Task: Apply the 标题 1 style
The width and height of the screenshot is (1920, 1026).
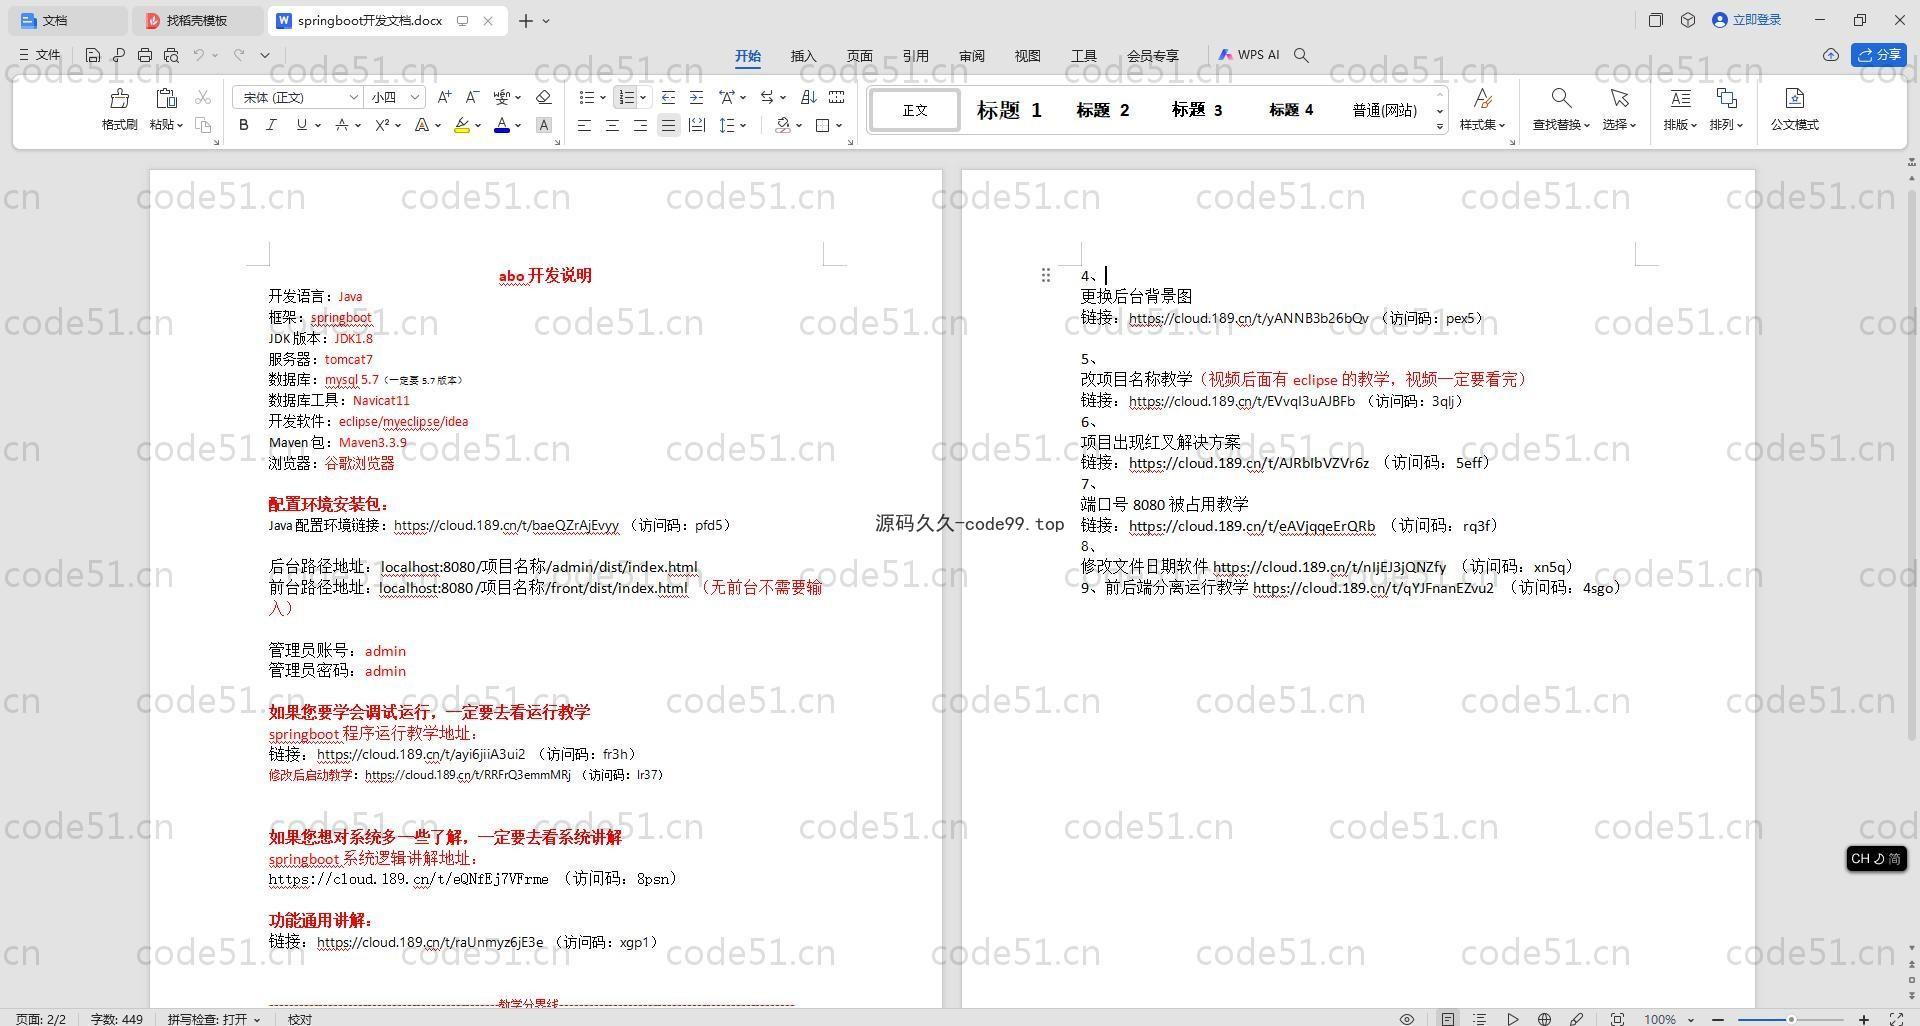Action: [1009, 110]
